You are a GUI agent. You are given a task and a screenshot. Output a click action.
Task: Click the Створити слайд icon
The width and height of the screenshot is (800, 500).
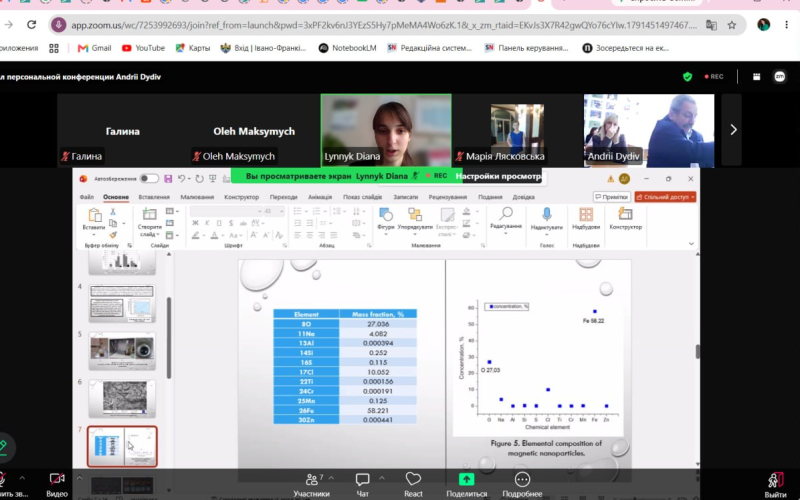click(x=149, y=214)
